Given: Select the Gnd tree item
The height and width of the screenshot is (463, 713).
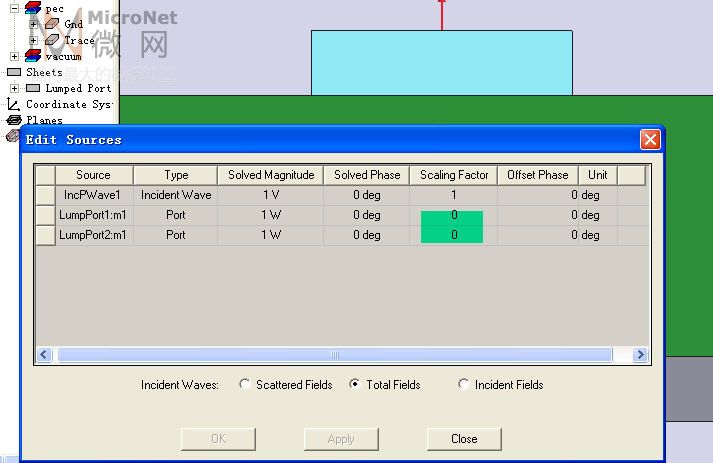Looking at the screenshot, I should click(73, 24).
